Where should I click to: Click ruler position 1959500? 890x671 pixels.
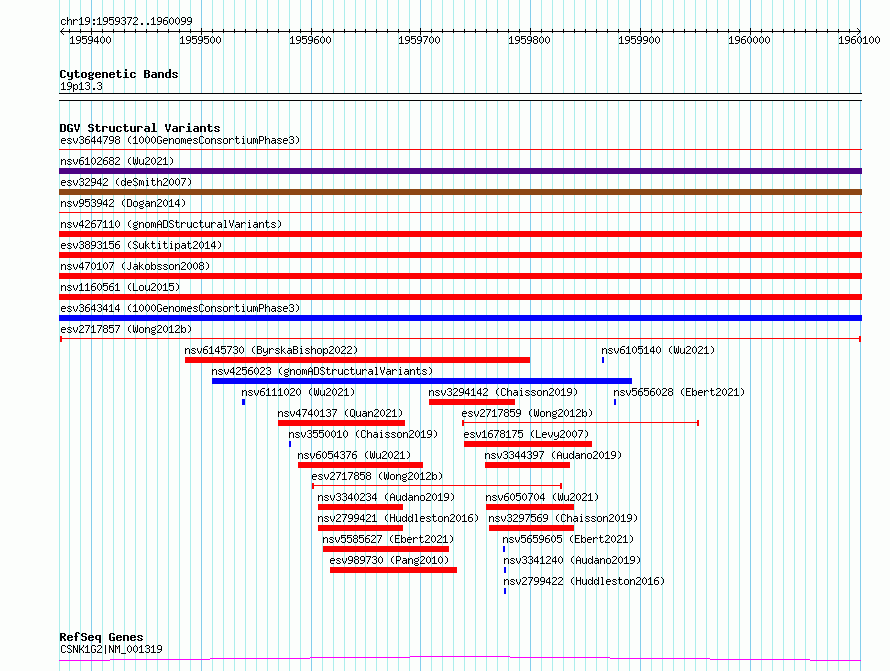200,40
